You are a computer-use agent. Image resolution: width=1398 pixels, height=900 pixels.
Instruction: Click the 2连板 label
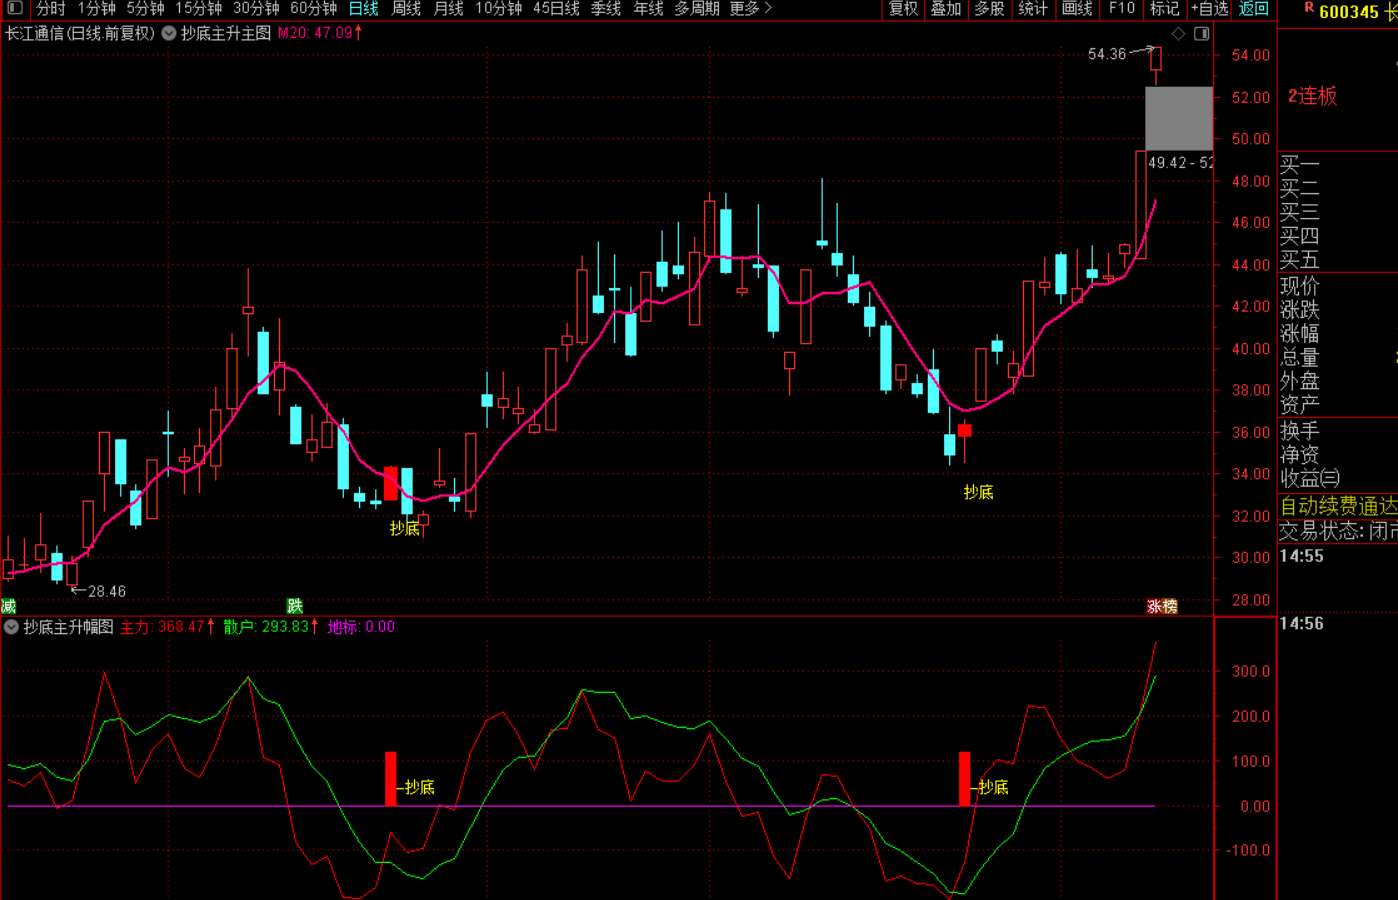(1312, 96)
